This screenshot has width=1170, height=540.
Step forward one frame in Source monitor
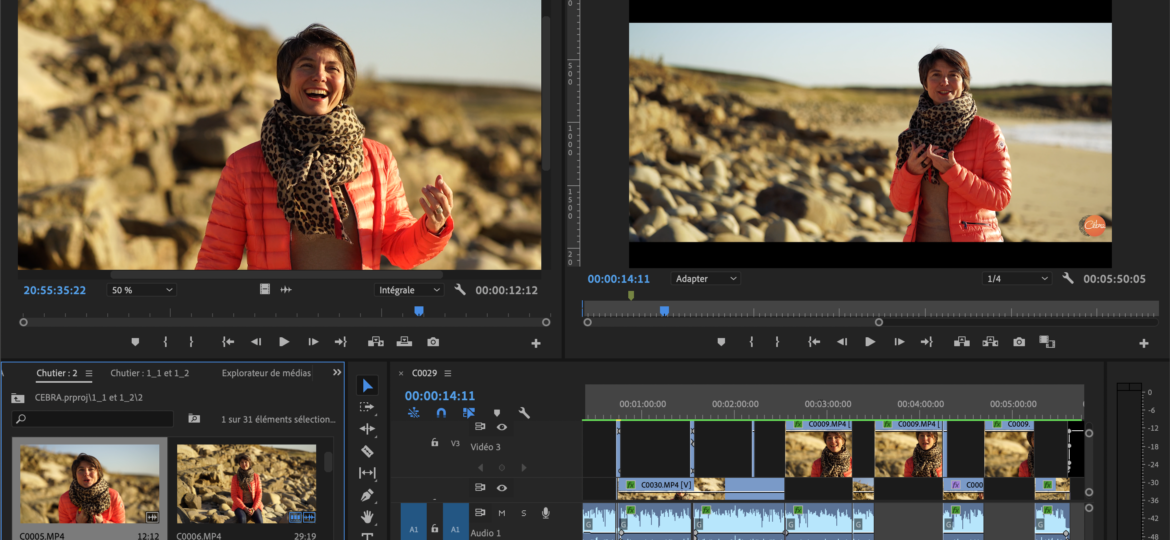[x=313, y=342]
